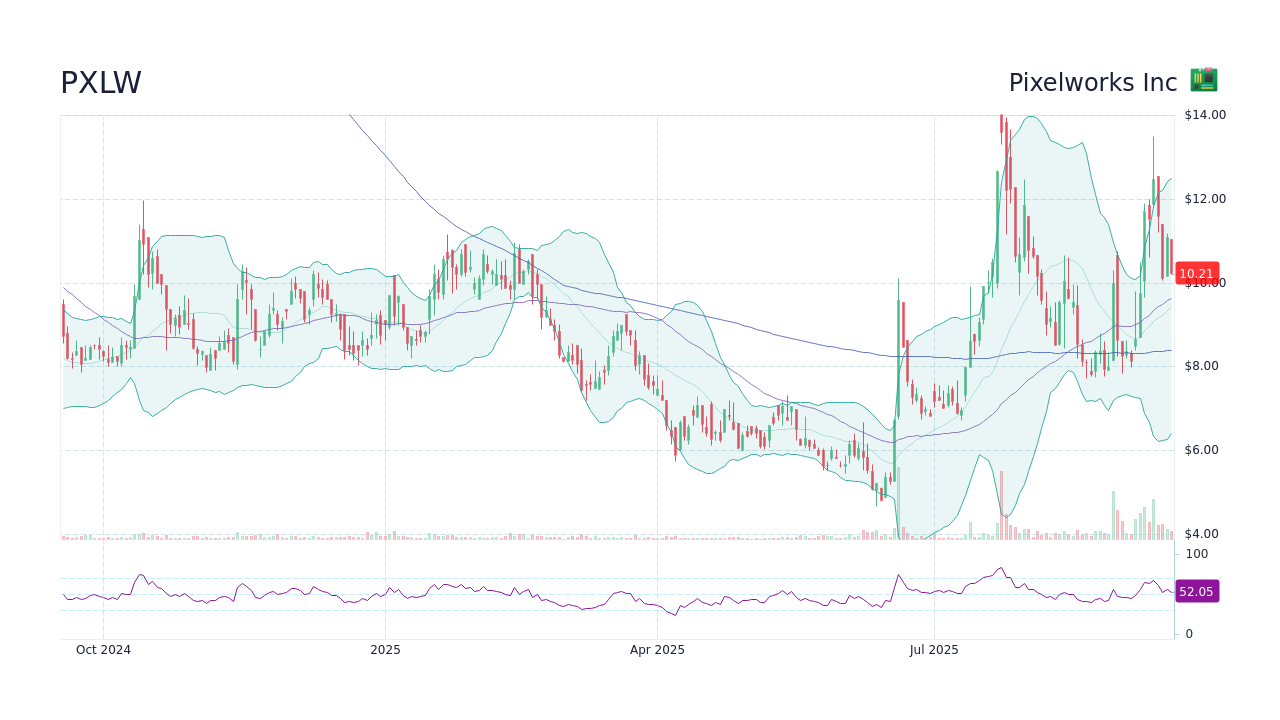1280x720 pixels.
Task: Select the Oct 2024 axis label
Action: [x=103, y=649]
